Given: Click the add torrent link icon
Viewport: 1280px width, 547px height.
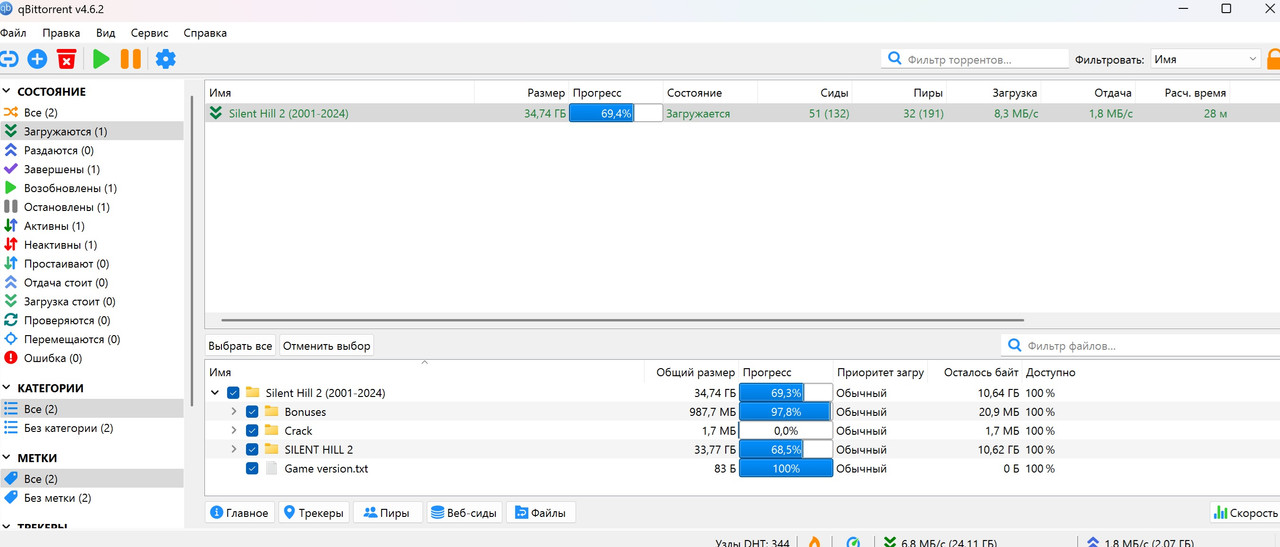Looking at the screenshot, I should click(x=8, y=59).
